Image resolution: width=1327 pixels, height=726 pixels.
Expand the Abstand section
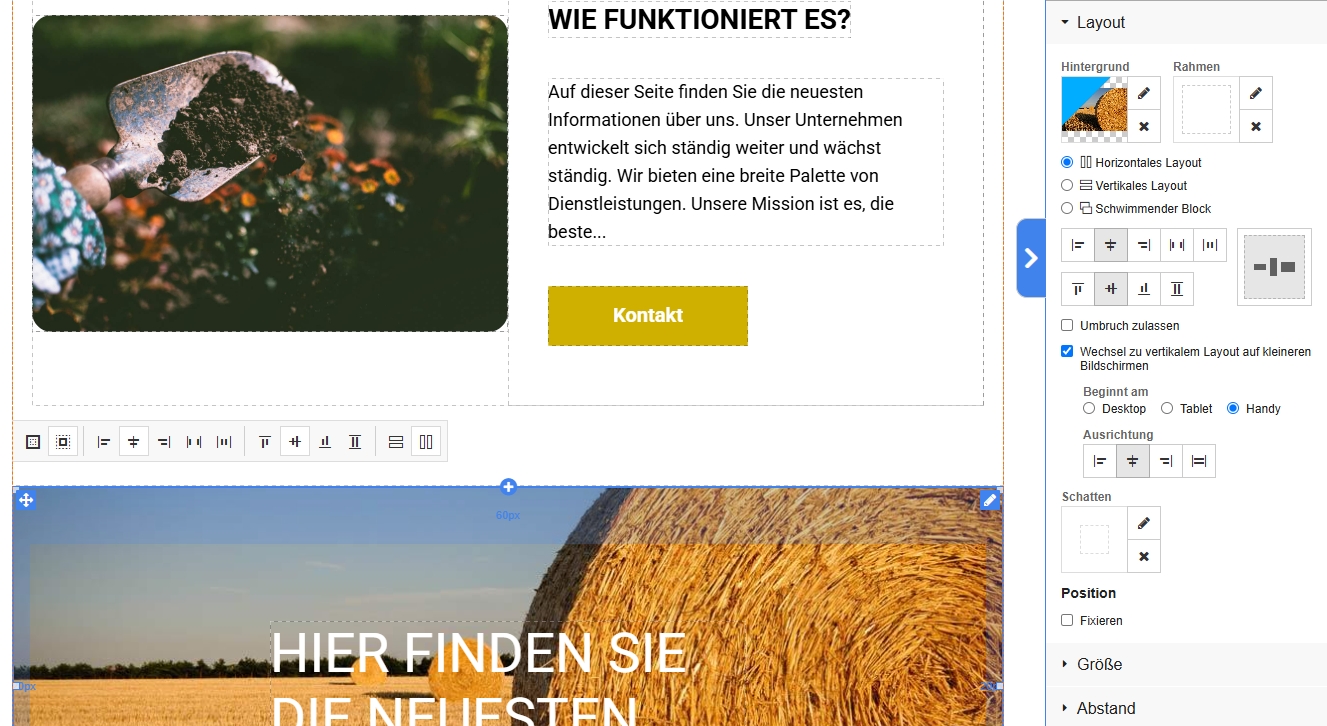click(x=1186, y=708)
